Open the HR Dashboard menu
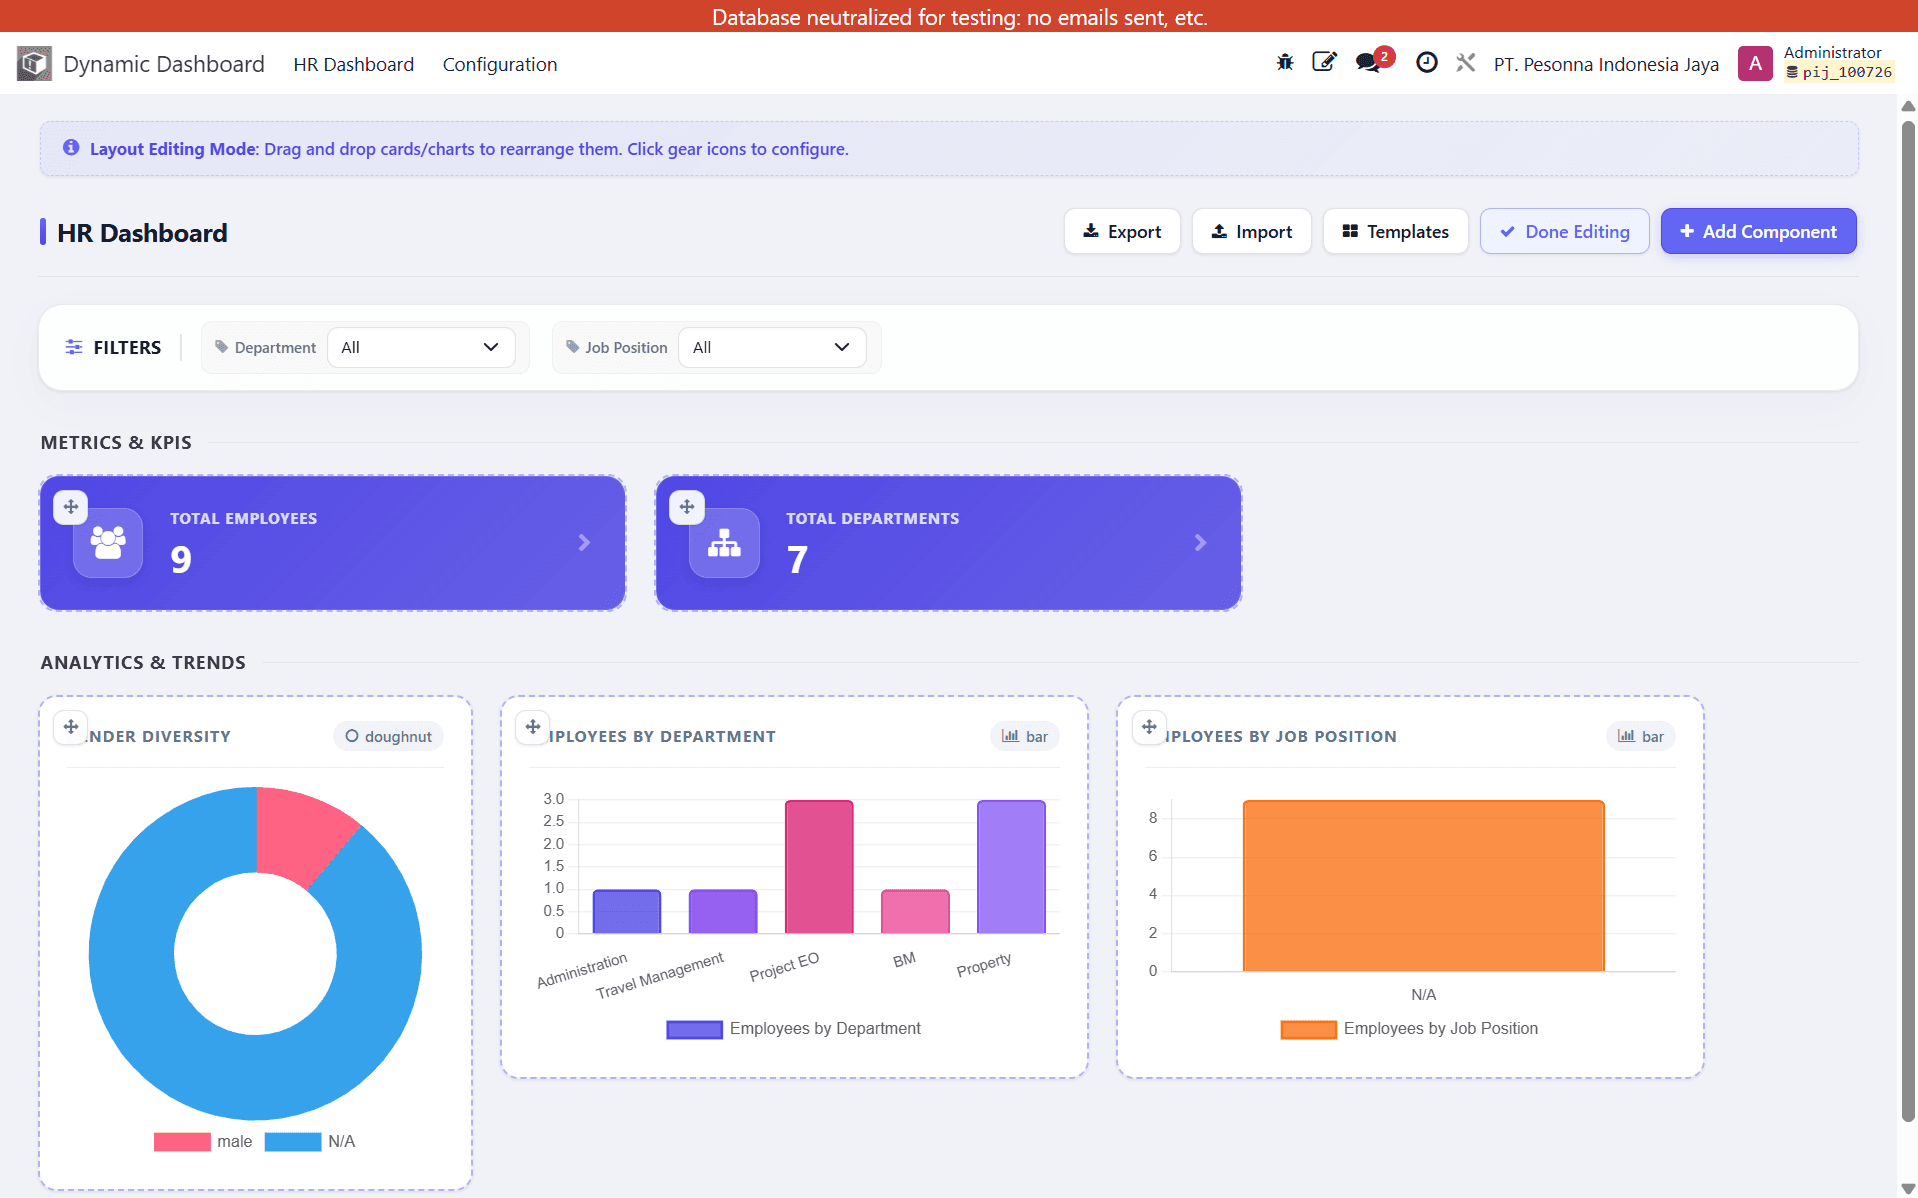Image resolution: width=1918 pixels, height=1198 pixels. [x=354, y=64]
